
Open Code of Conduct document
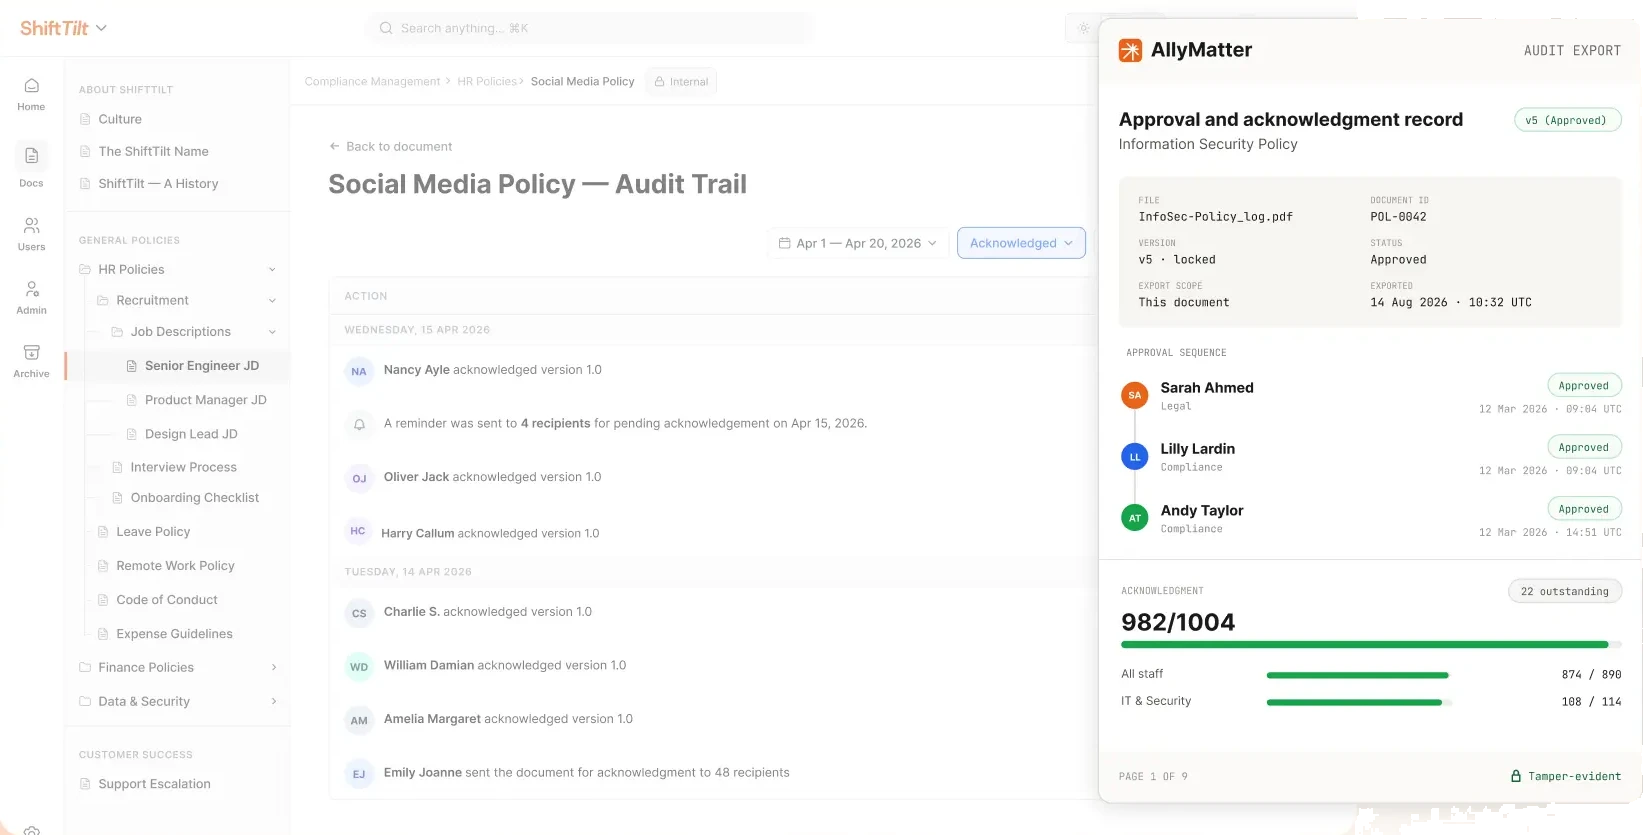[x=167, y=600]
